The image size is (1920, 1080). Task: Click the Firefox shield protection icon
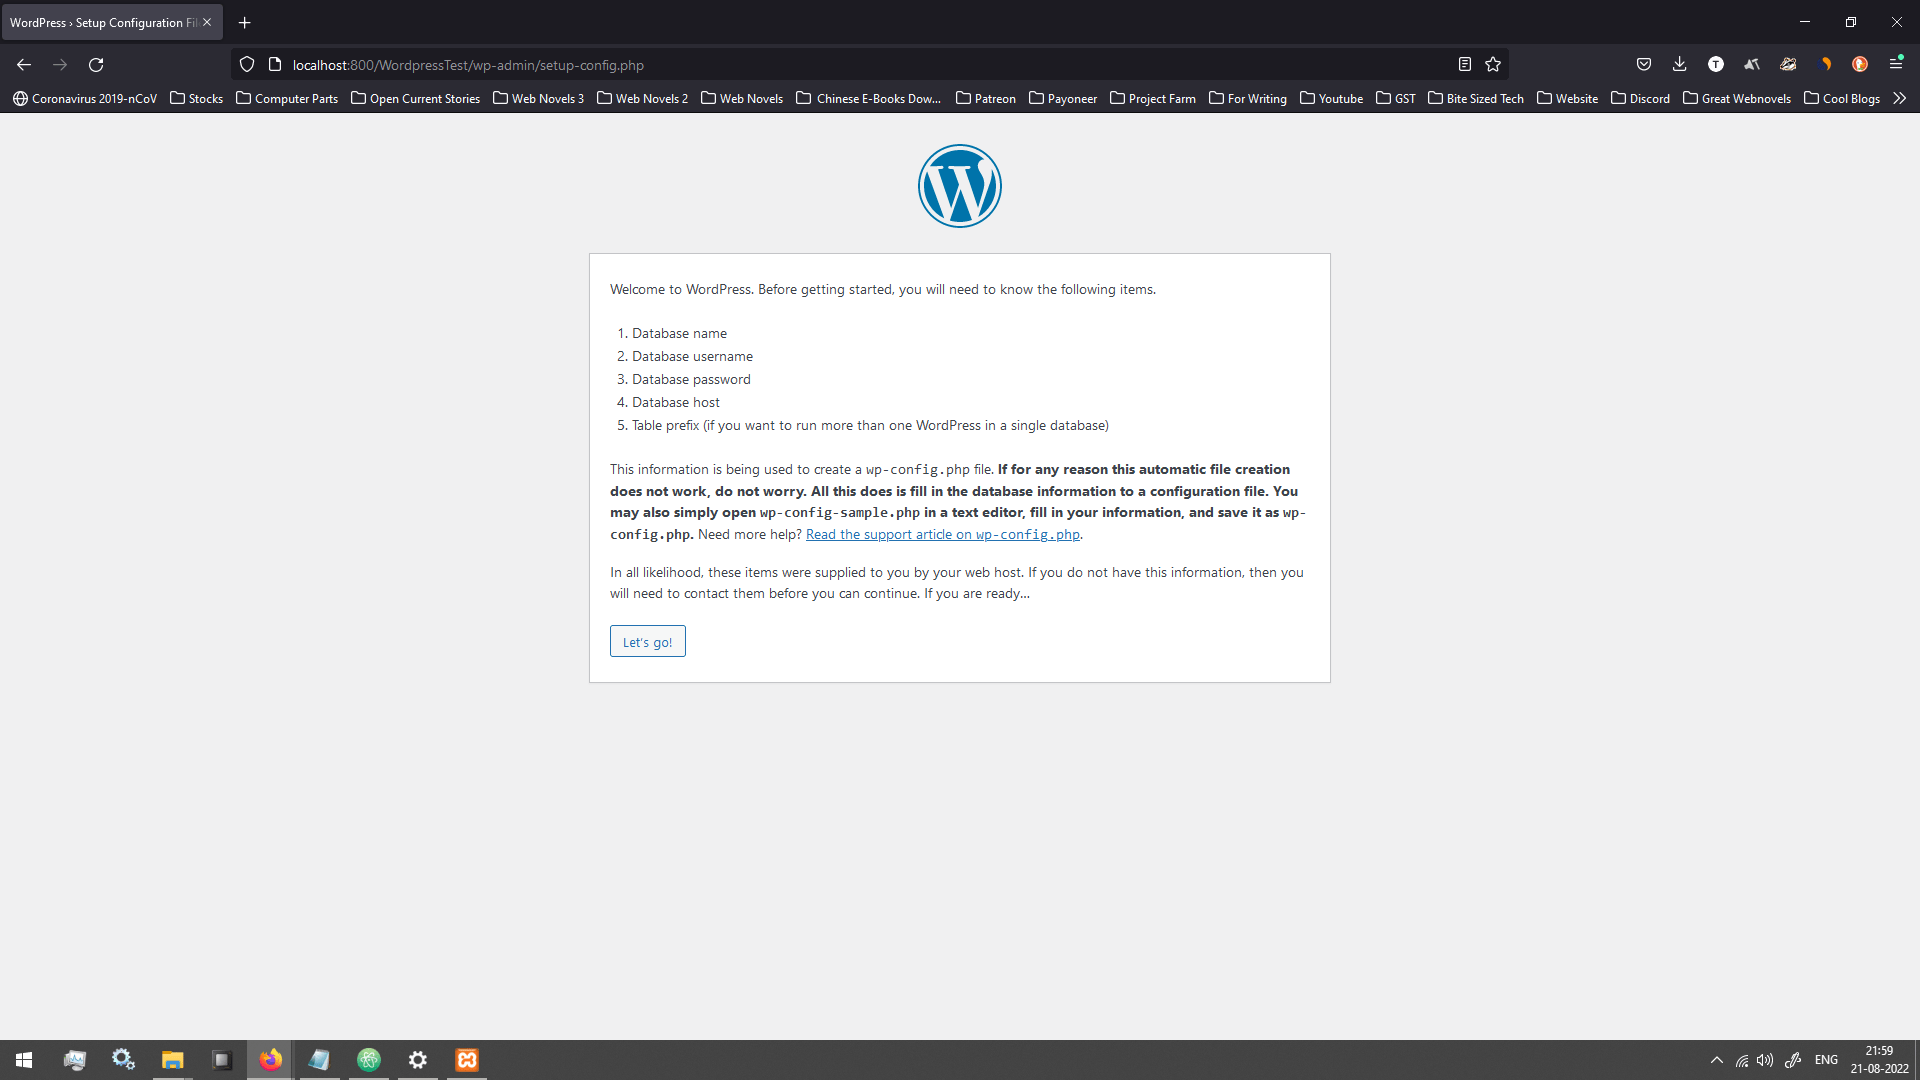point(248,65)
